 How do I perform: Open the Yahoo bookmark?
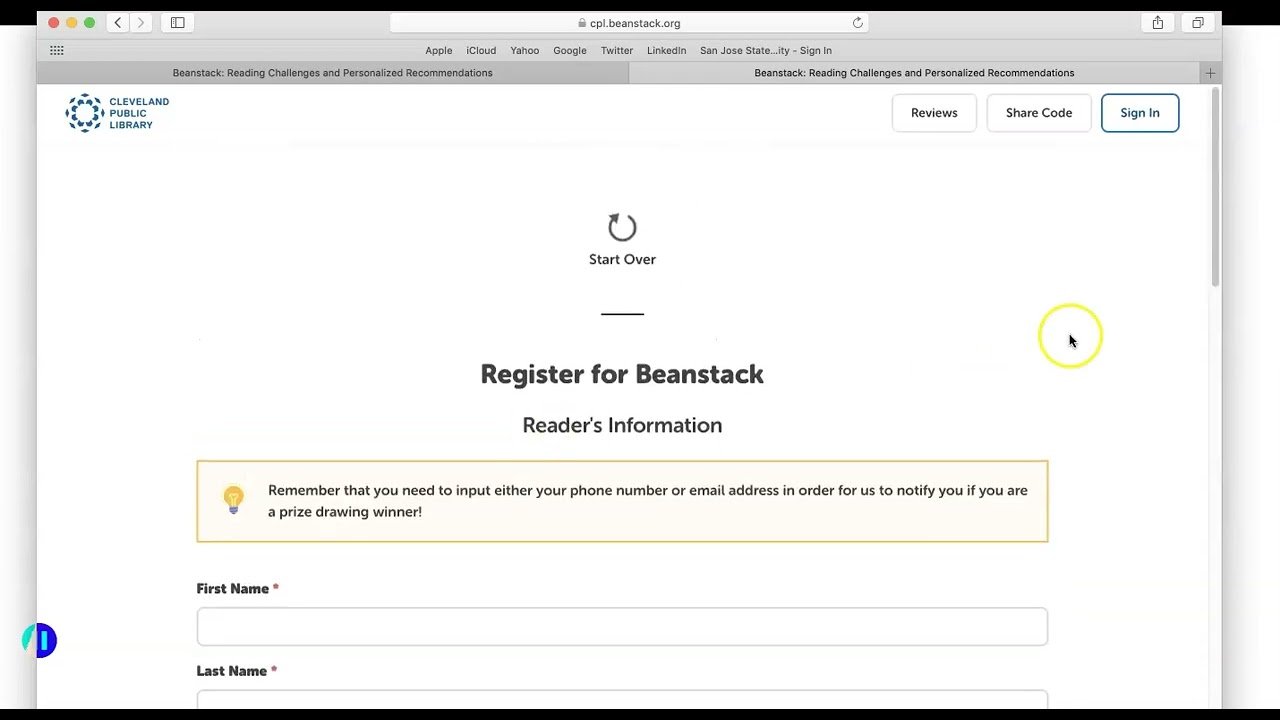coord(525,50)
